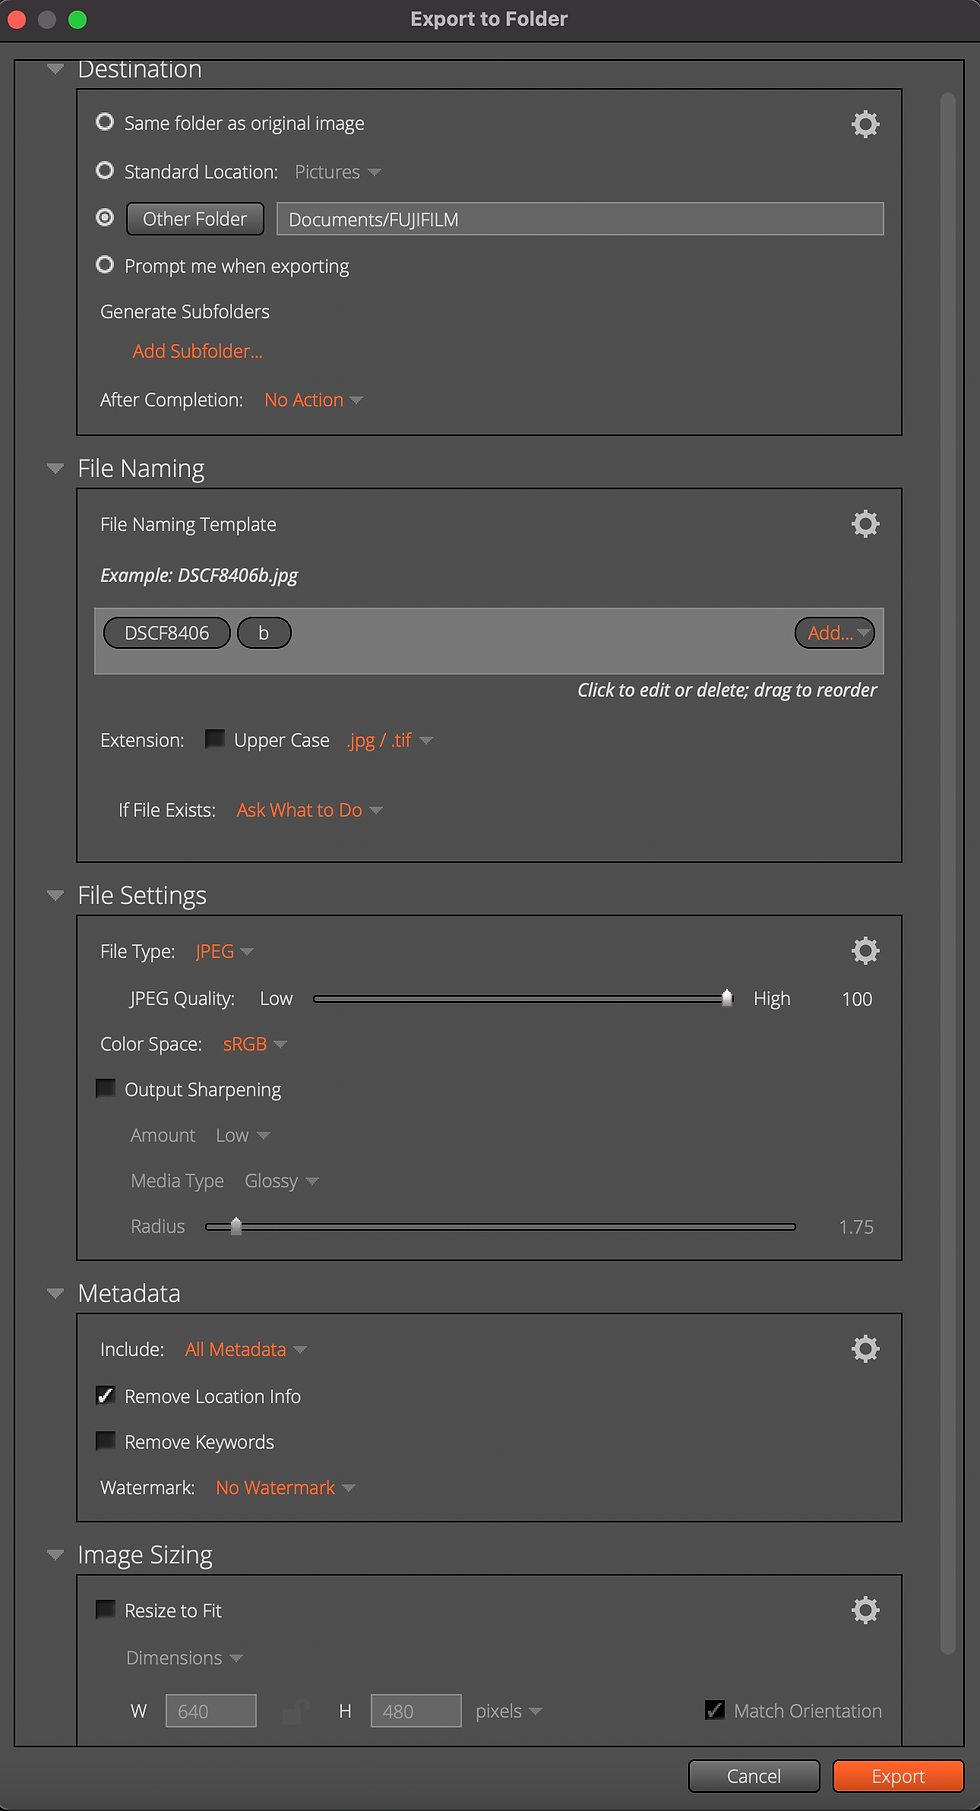
Task: Click the DSCF8406 filename token
Action: (x=167, y=633)
